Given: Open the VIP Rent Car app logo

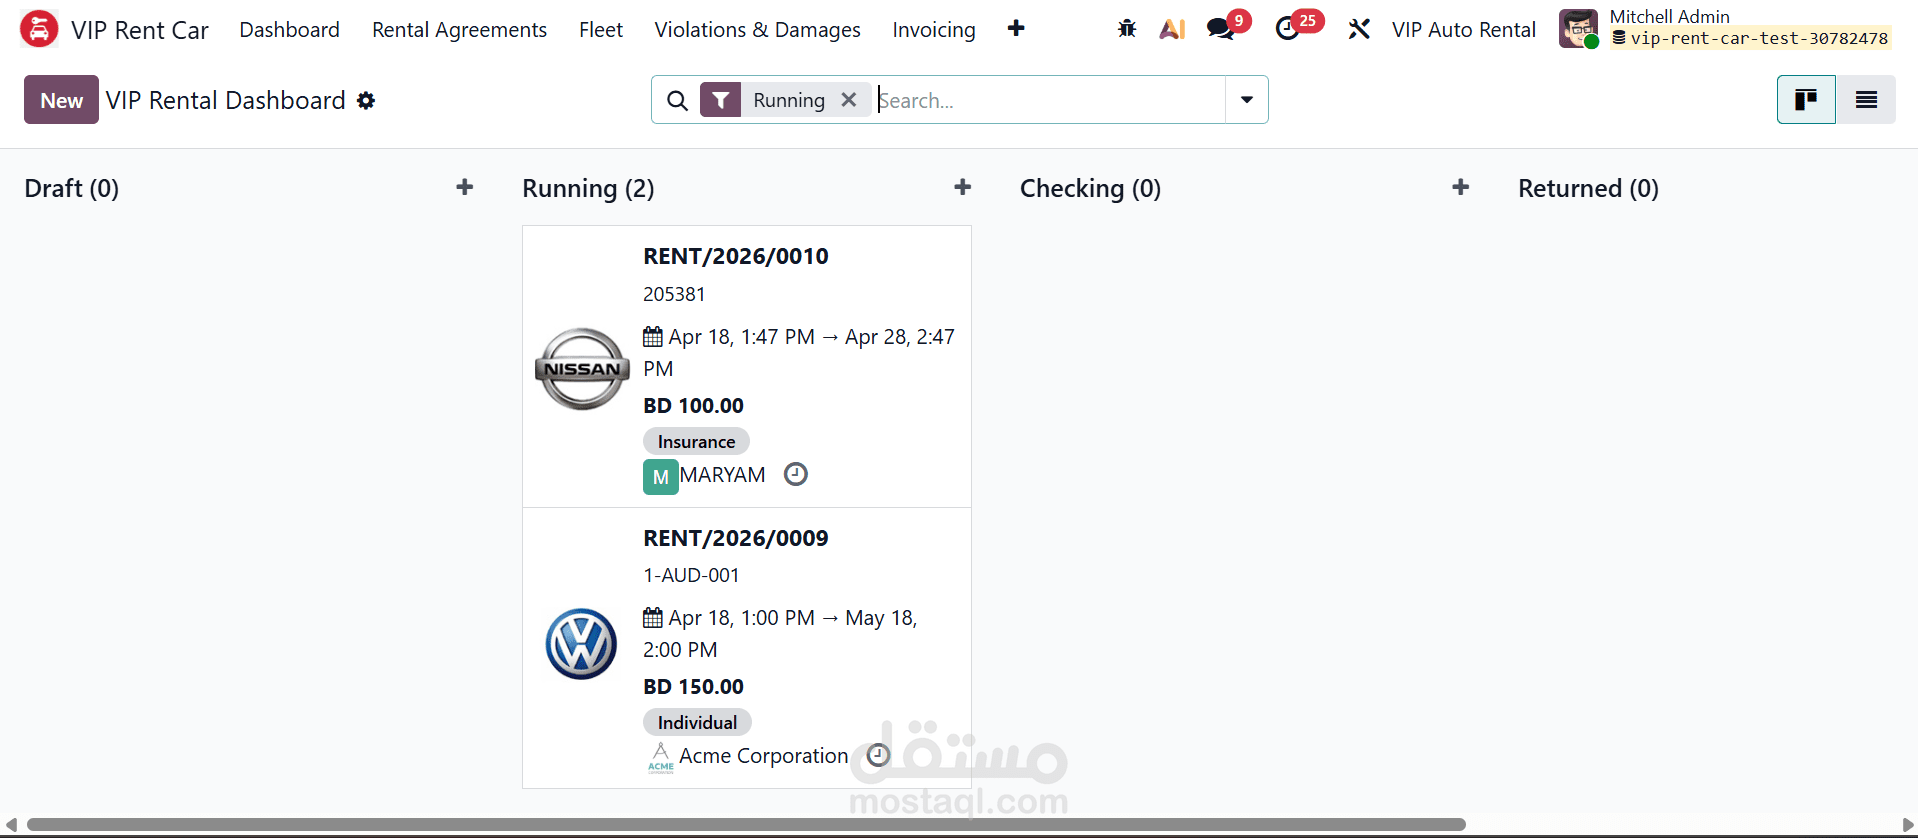Looking at the screenshot, I should coord(39,29).
